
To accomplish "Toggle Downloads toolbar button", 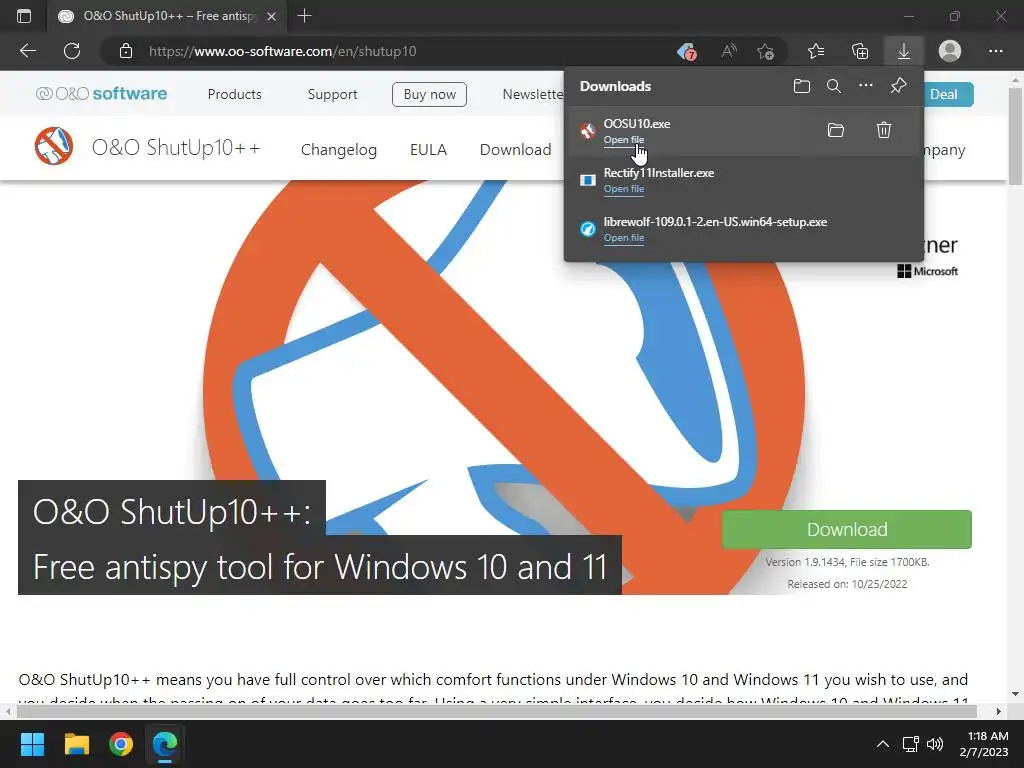I will click(x=904, y=51).
